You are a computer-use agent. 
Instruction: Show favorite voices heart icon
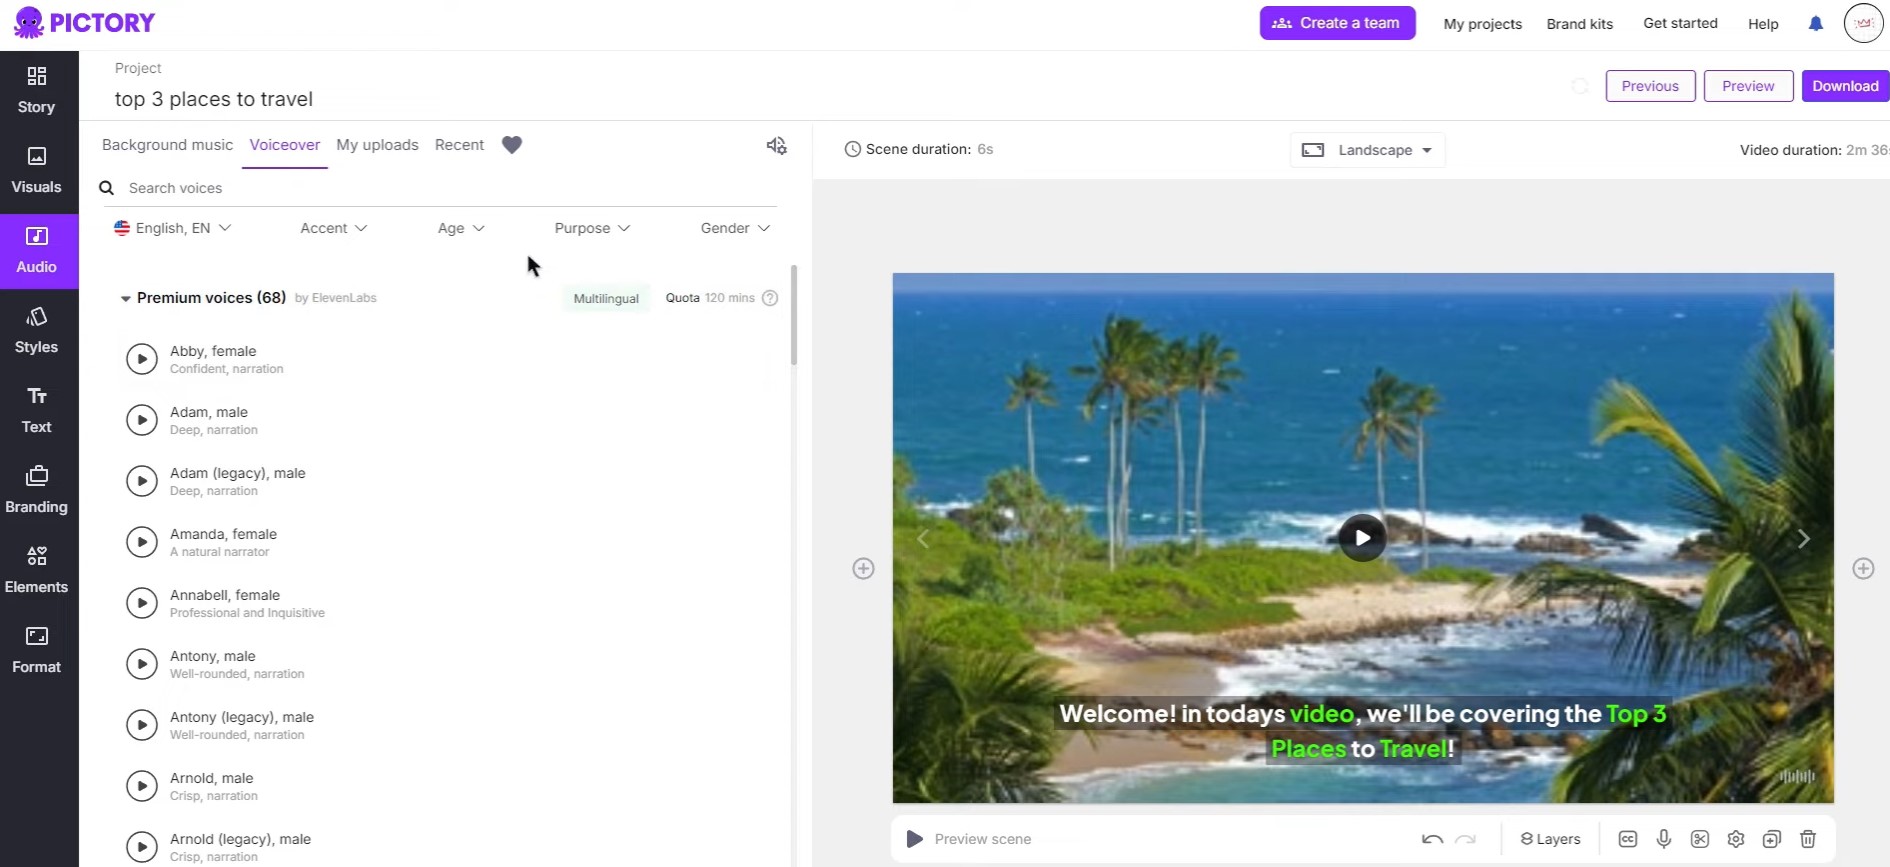coord(512,145)
